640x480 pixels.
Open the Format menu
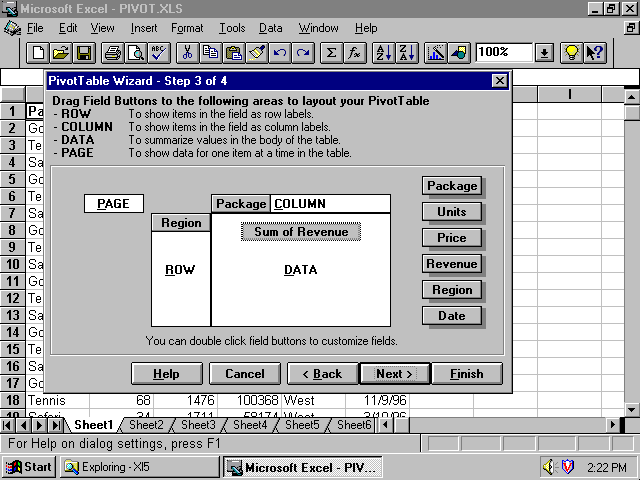(x=187, y=28)
